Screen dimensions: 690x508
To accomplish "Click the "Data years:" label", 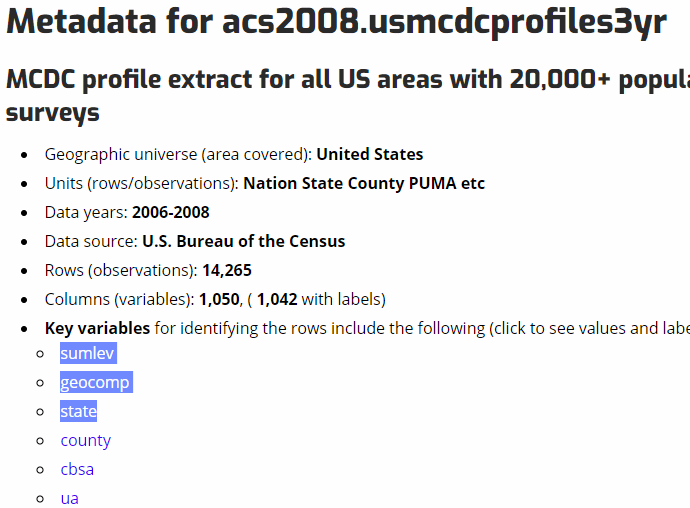I will point(86,212).
